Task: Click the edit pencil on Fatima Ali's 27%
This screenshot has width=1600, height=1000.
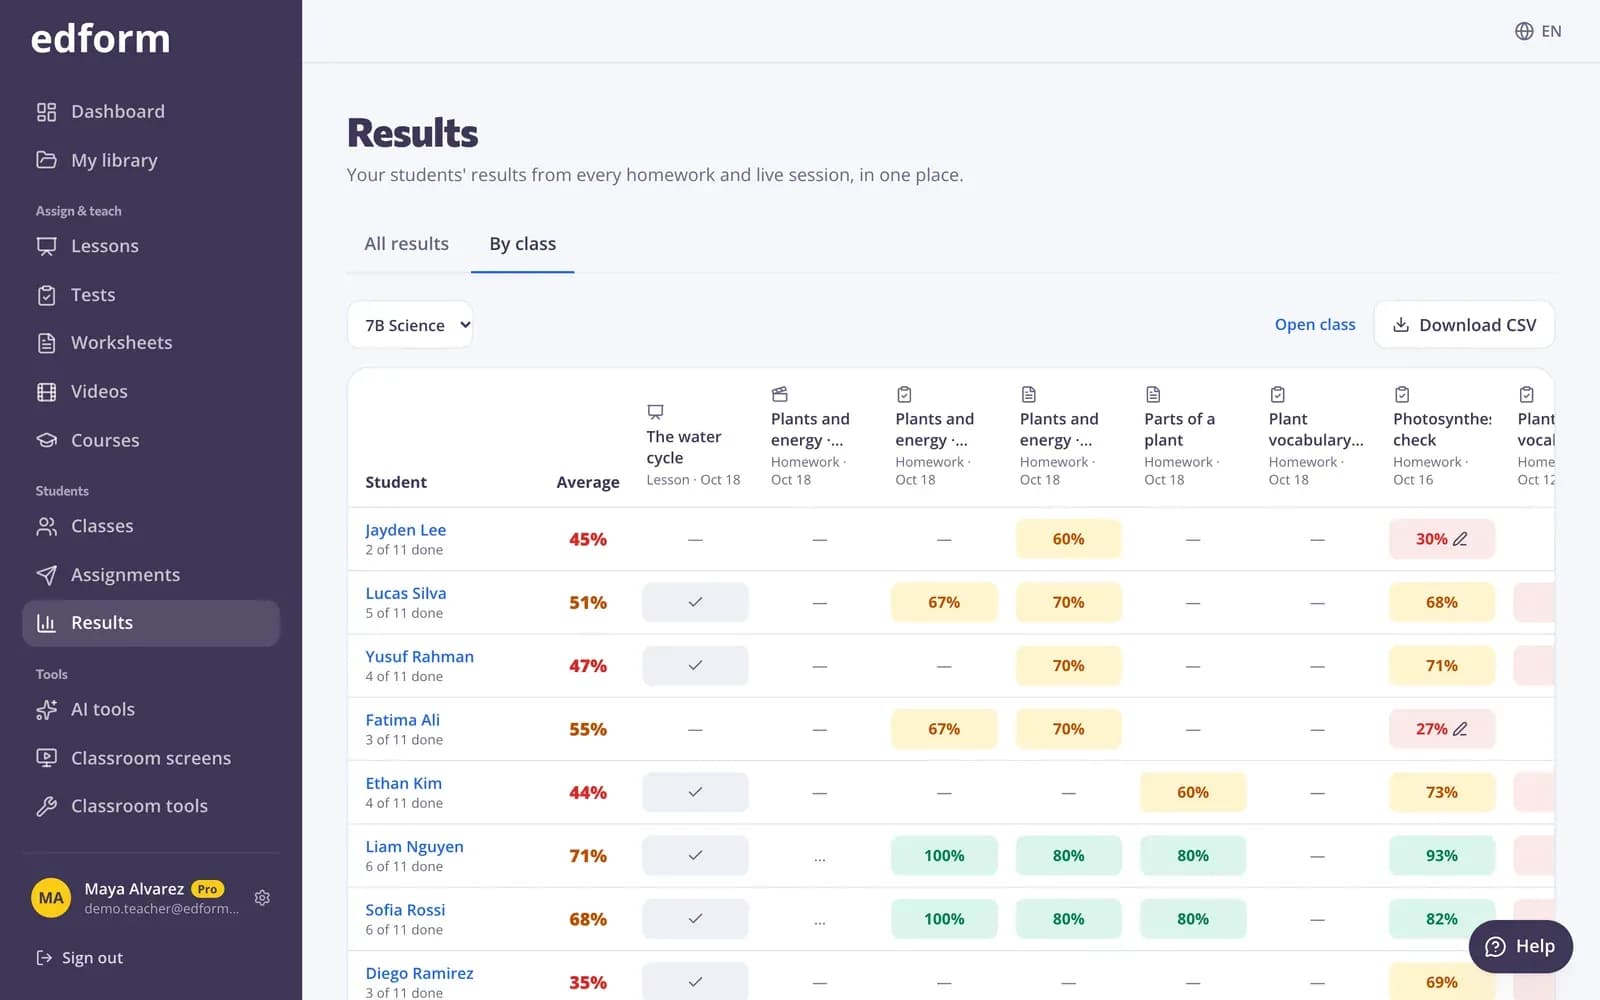Action: click(x=1460, y=729)
